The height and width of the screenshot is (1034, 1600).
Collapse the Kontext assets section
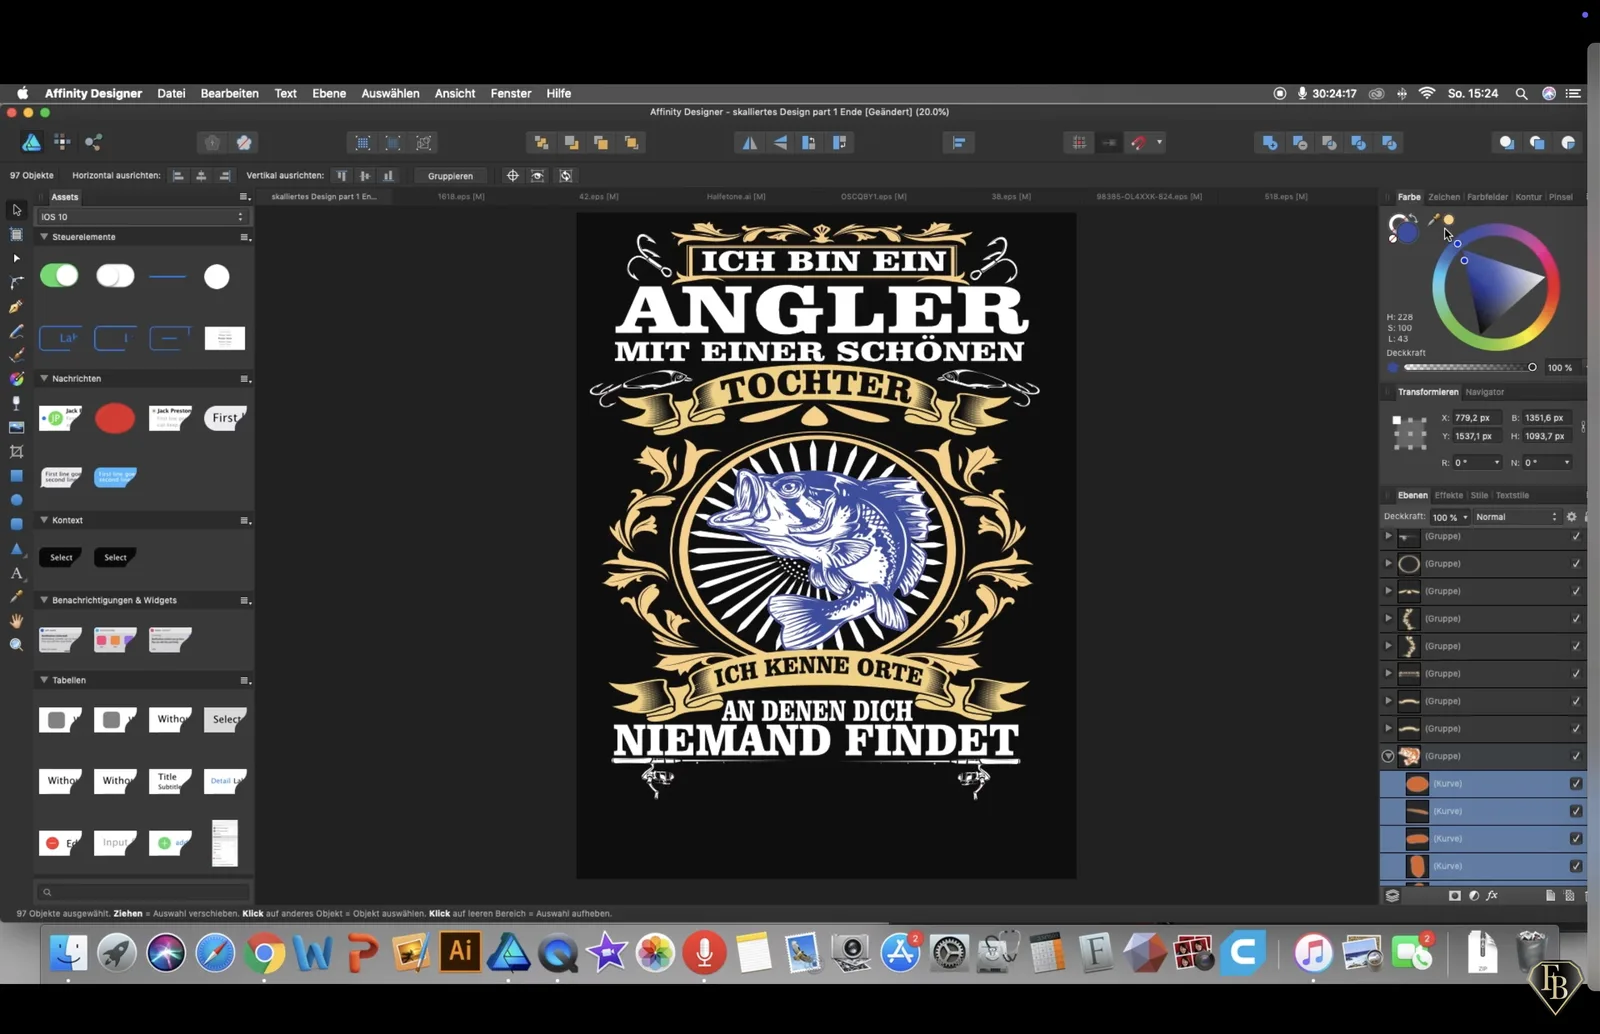click(x=44, y=520)
